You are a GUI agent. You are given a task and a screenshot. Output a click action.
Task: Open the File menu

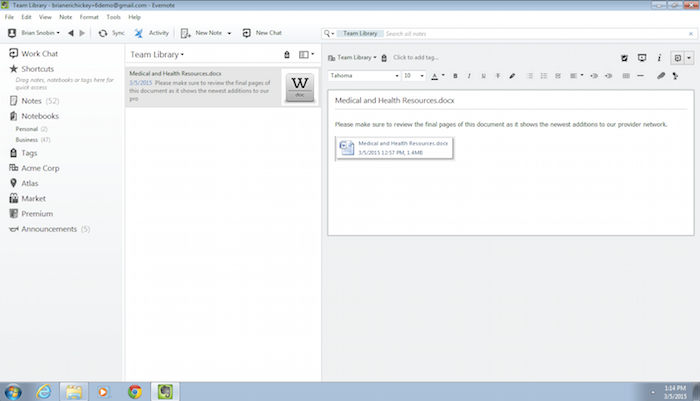(x=9, y=17)
